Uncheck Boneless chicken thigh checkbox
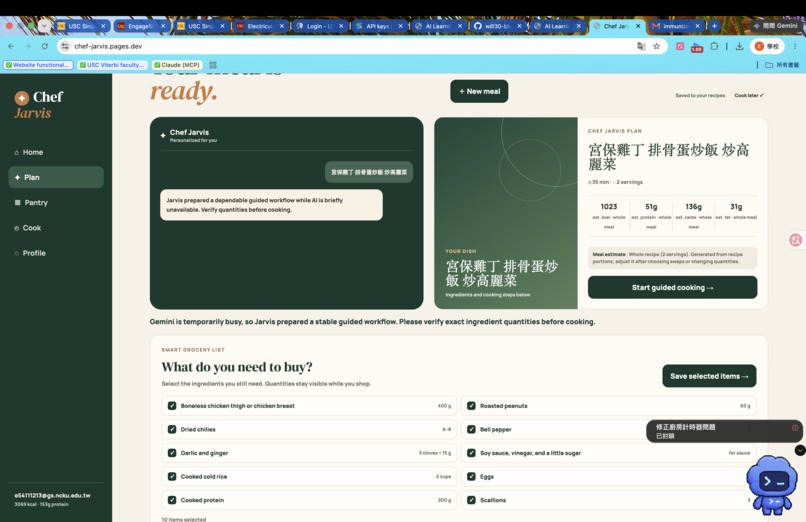Screen dimensions: 806x522 click(x=172, y=405)
